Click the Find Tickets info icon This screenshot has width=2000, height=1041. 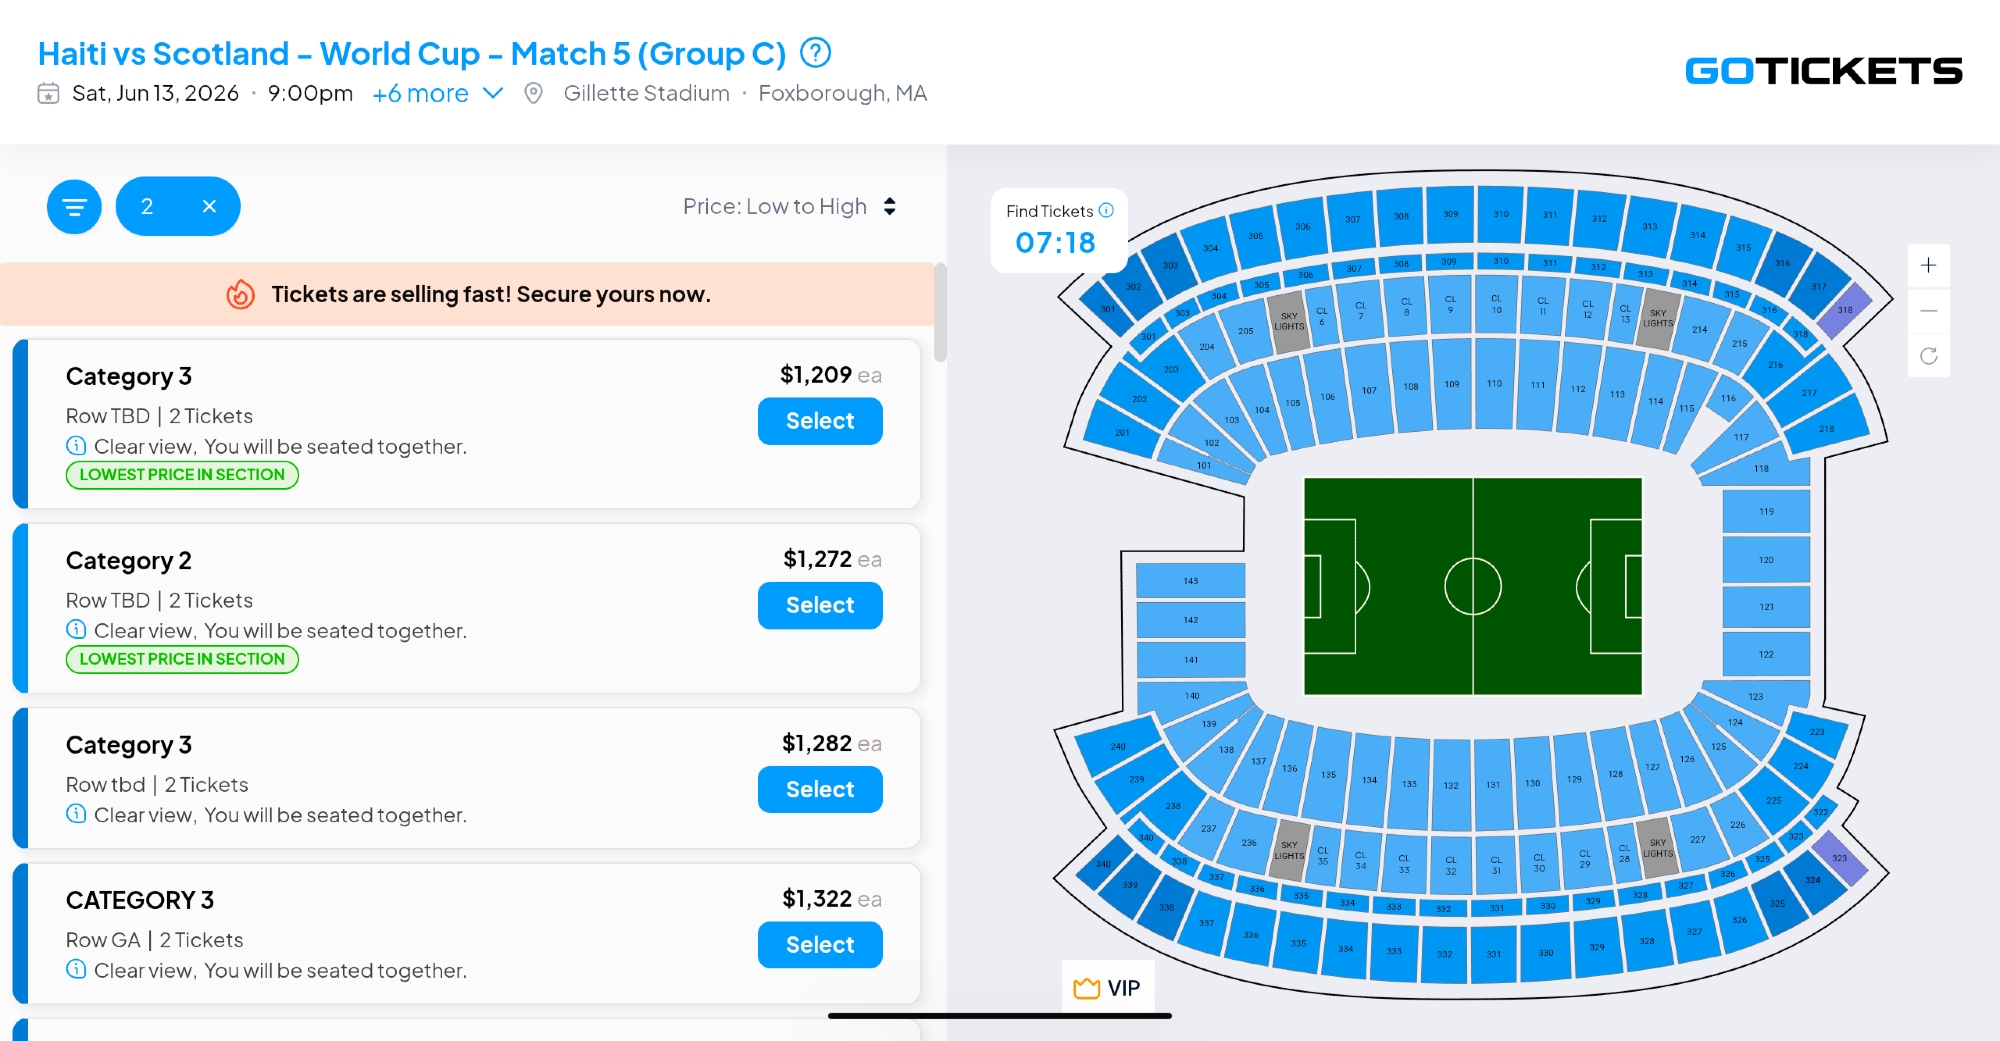coord(1106,211)
